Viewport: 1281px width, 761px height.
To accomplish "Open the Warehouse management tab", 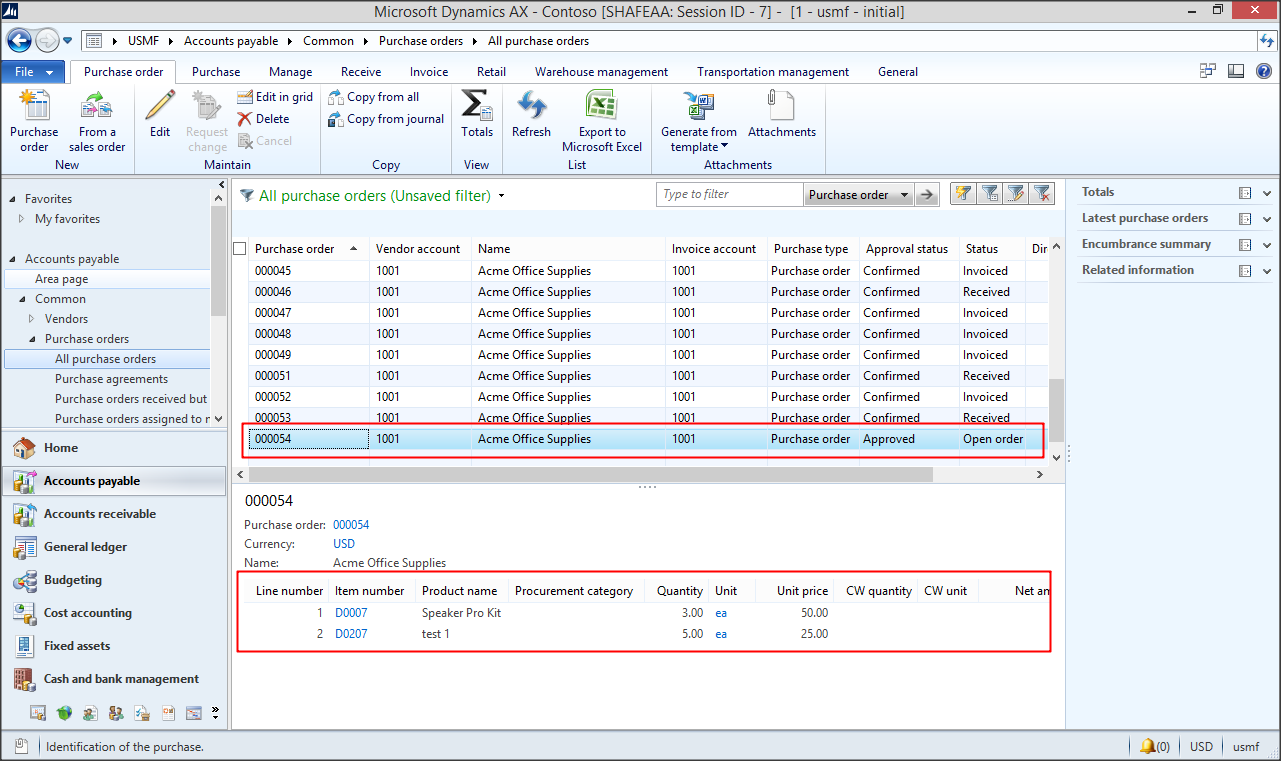I will 601,72.
